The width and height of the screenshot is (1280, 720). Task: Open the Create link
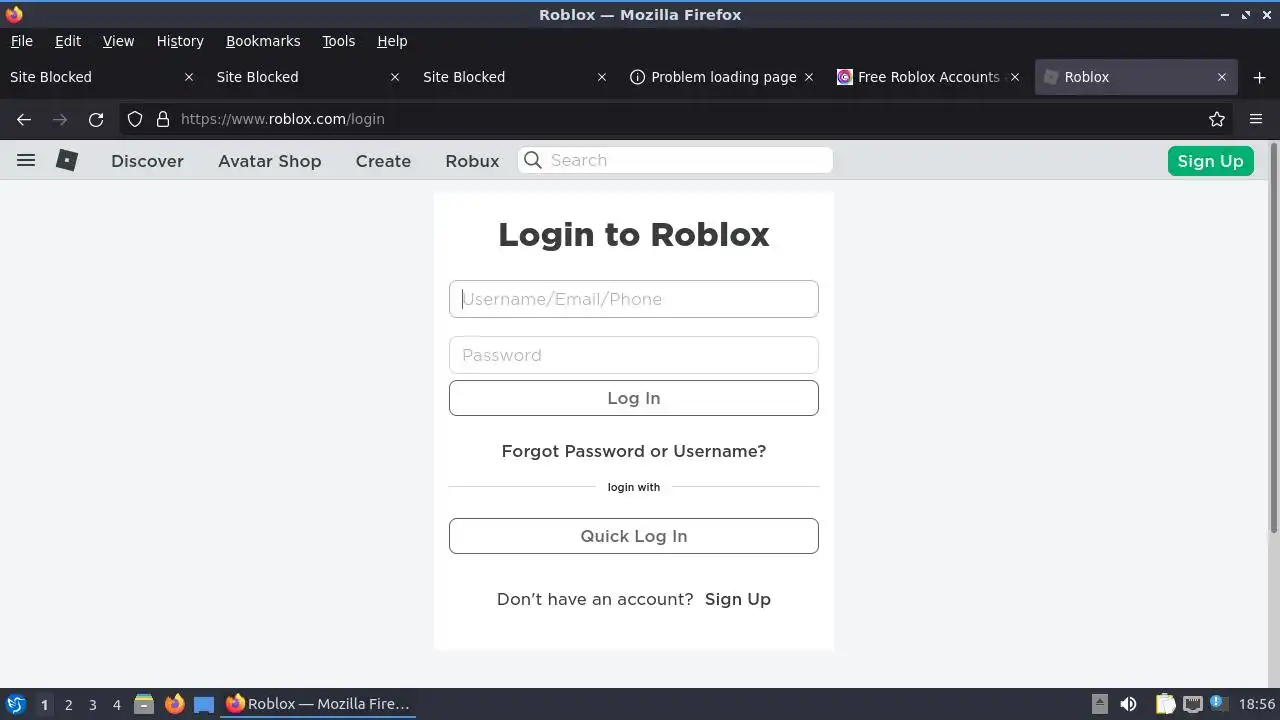(x=383, y=161)
